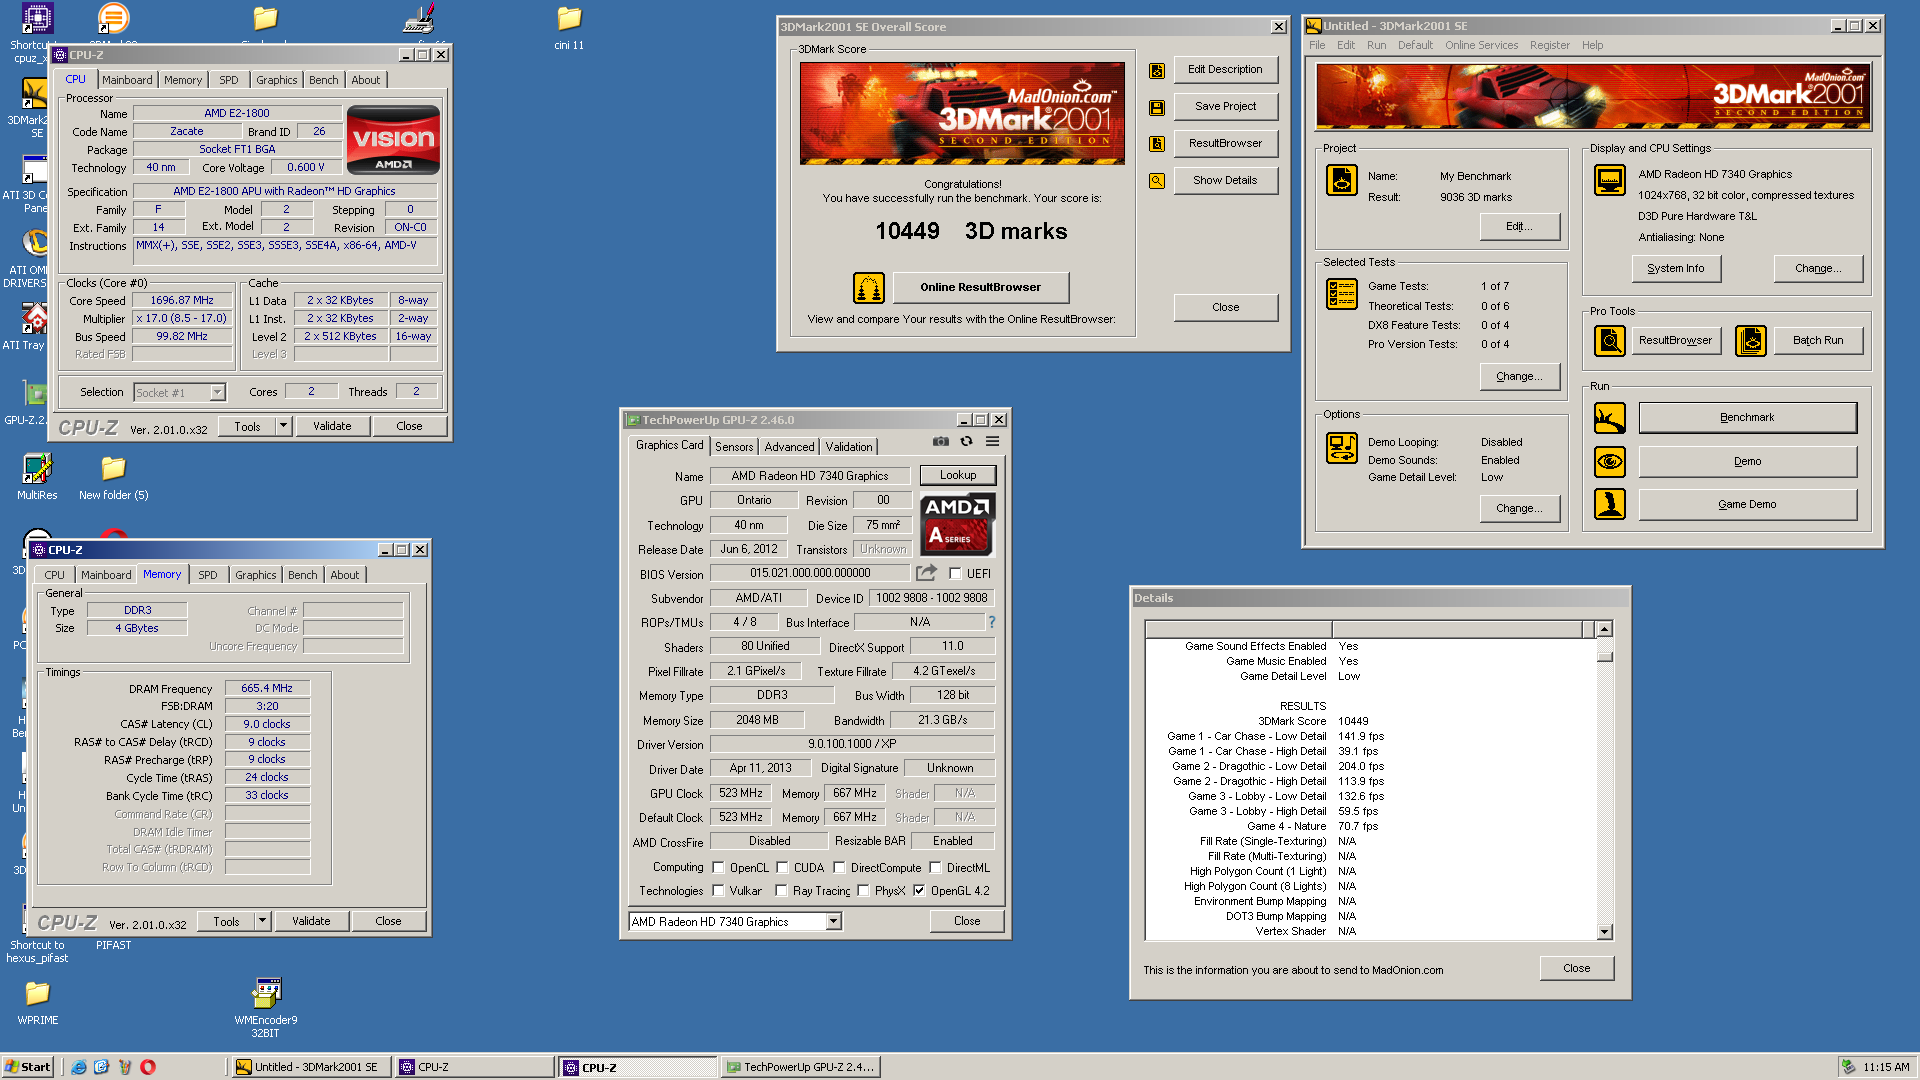Open Online Services menu in 3DMark2001
This screenshot has width=1920, height=1080.
point(1481,45)
